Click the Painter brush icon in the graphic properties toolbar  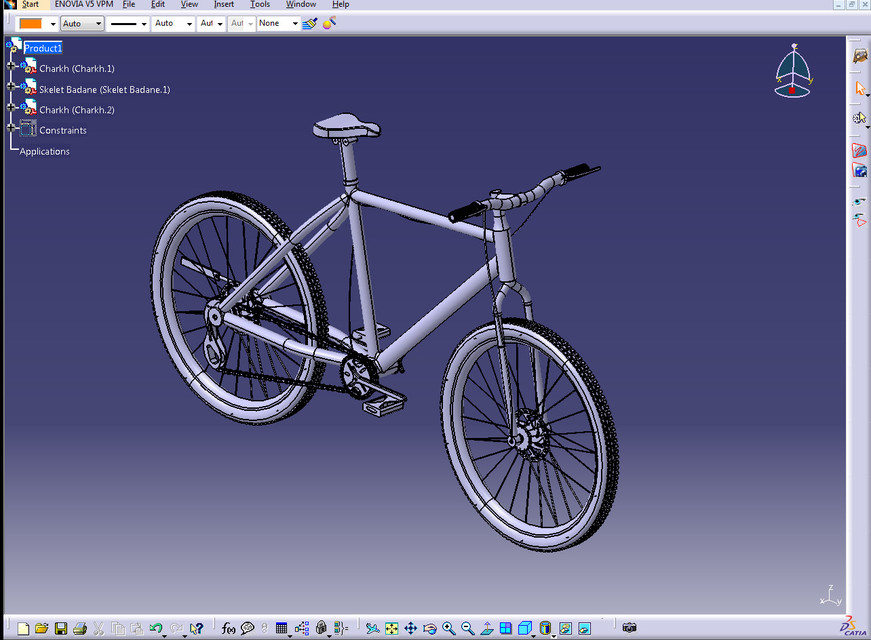click(x=310, y=23)
